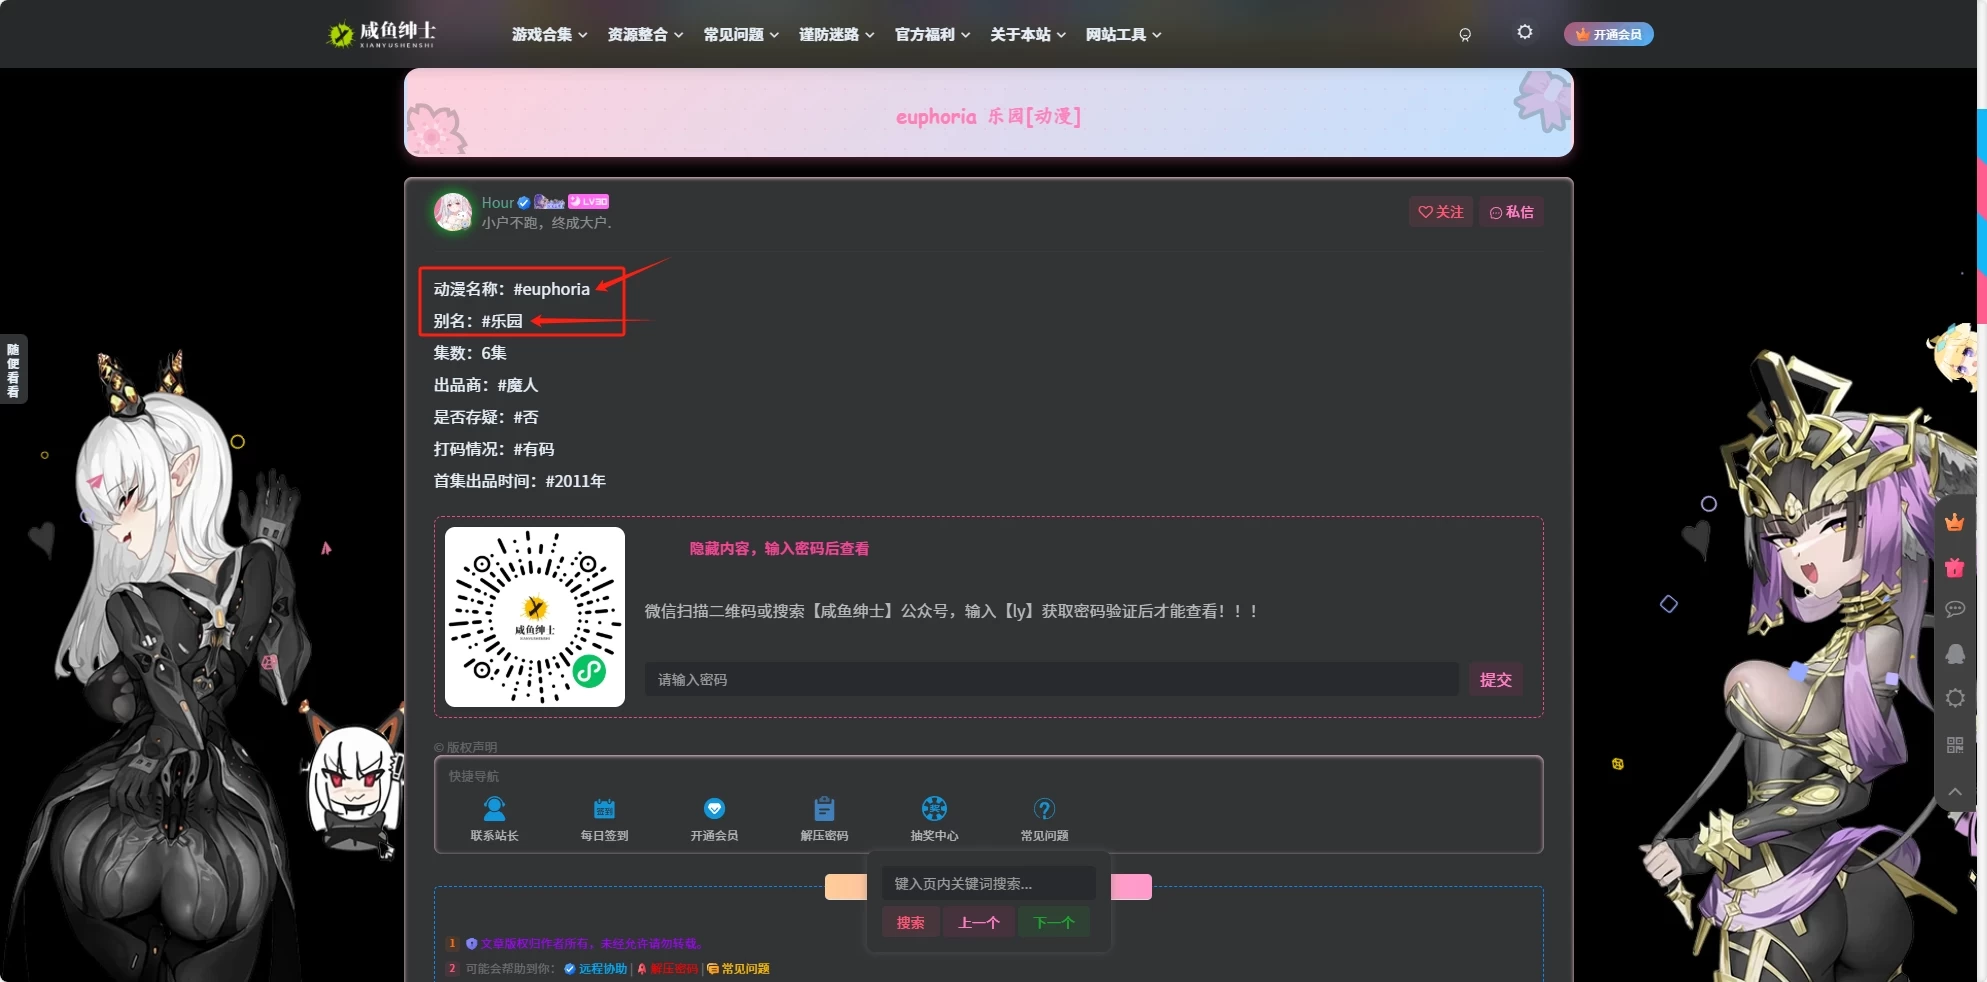Expand the 谨防迷路 menu
This screenshot has width=1987, height=982.
click(836, 35)
